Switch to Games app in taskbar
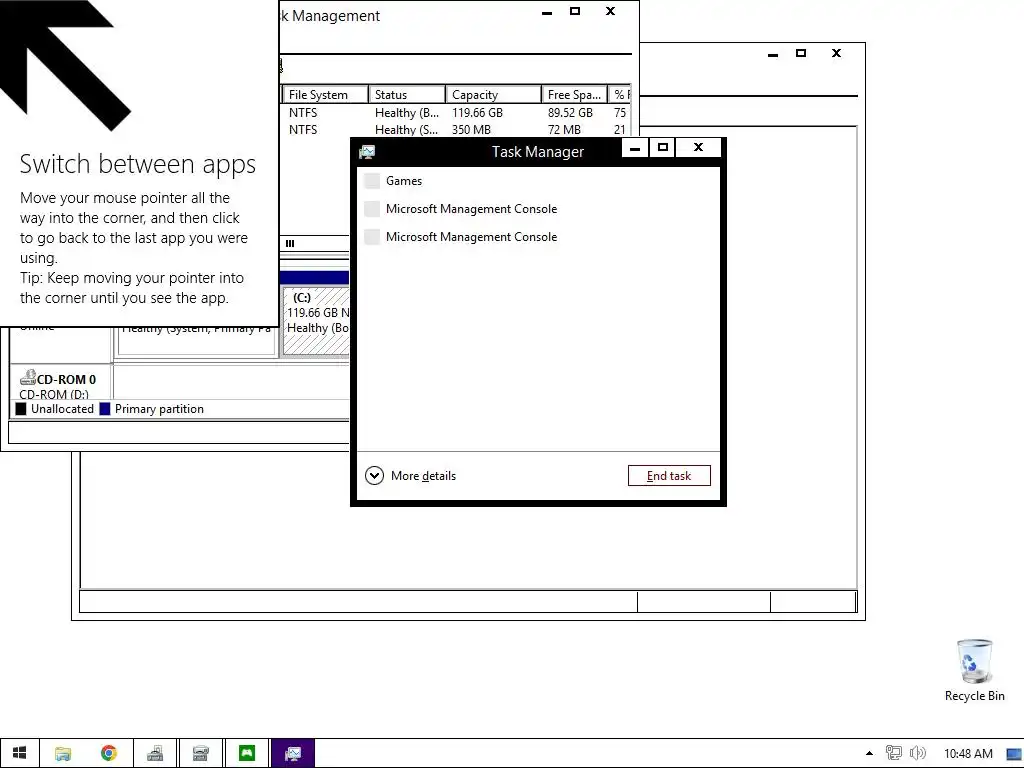The height and width of the screenshot is (768, 1024). (247, 753)
